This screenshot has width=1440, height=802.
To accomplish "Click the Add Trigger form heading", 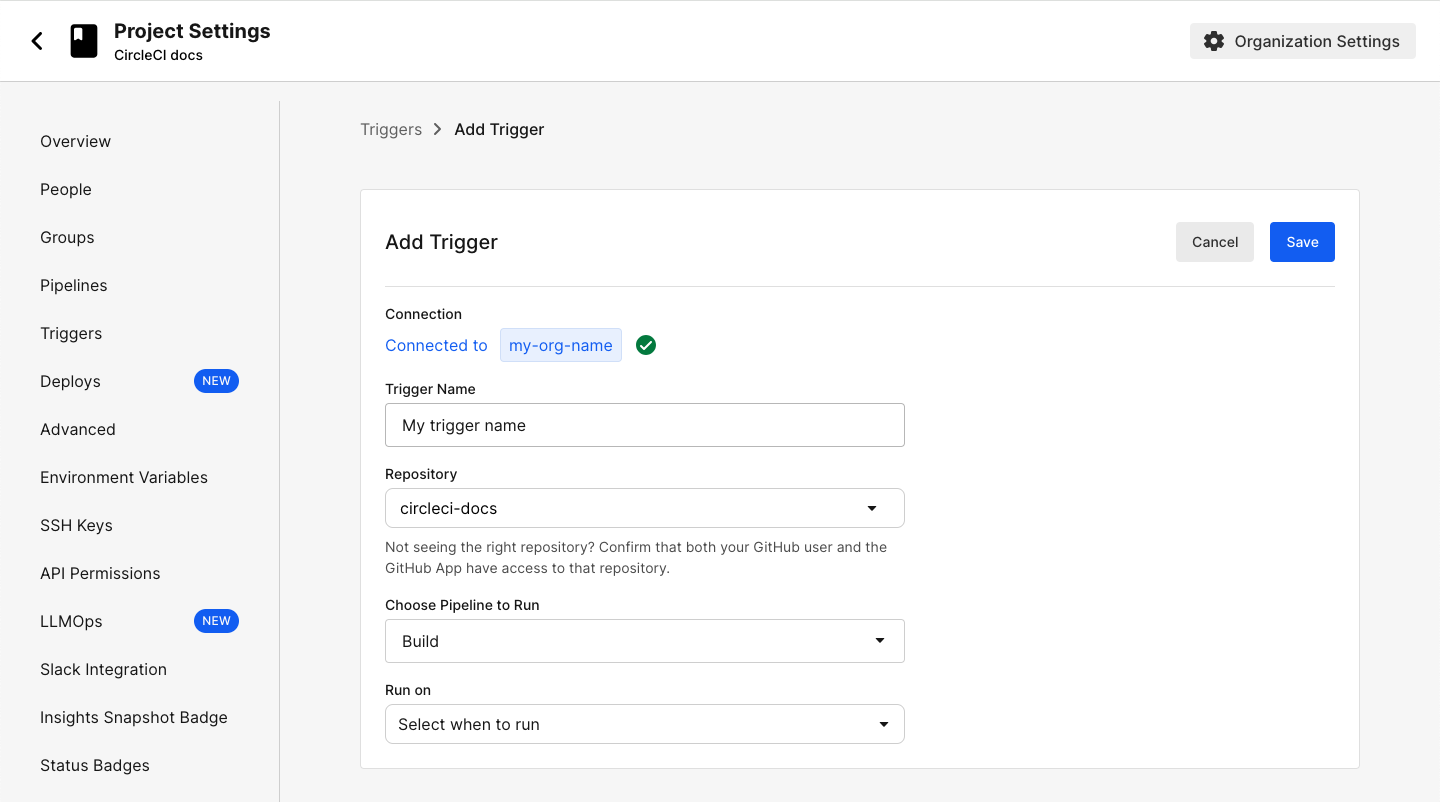I will (x=441, y=242).
